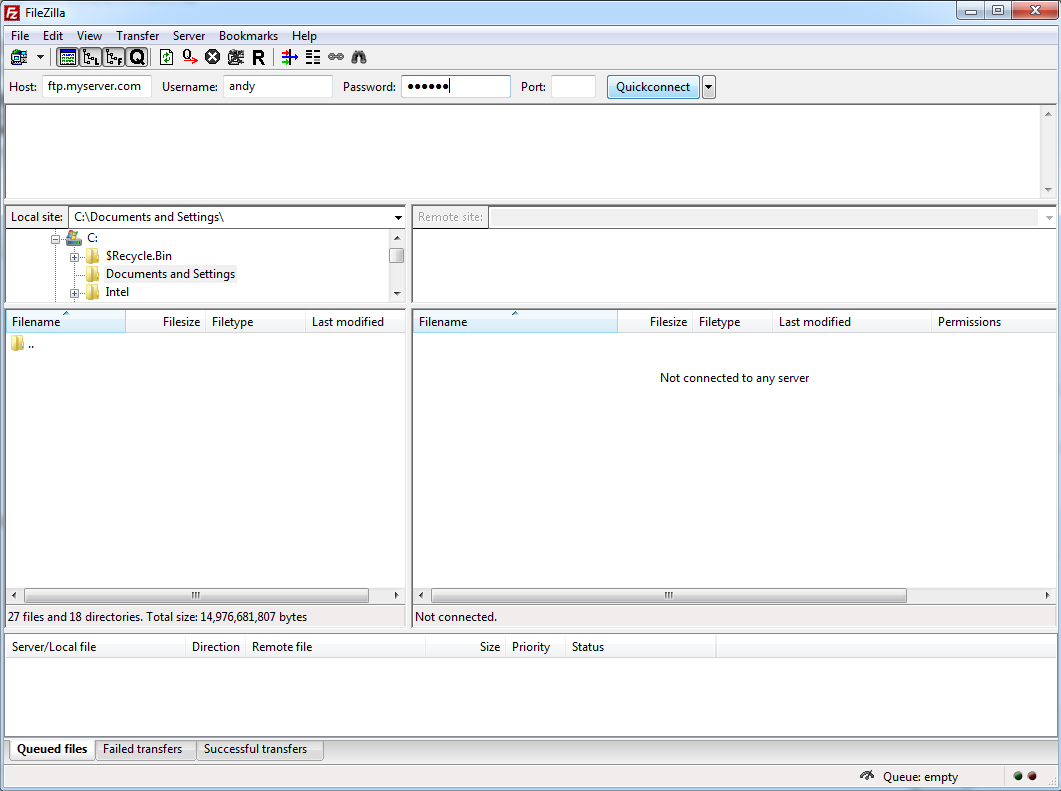Open the Transfer menu
1061x791 pixels.
137,36
